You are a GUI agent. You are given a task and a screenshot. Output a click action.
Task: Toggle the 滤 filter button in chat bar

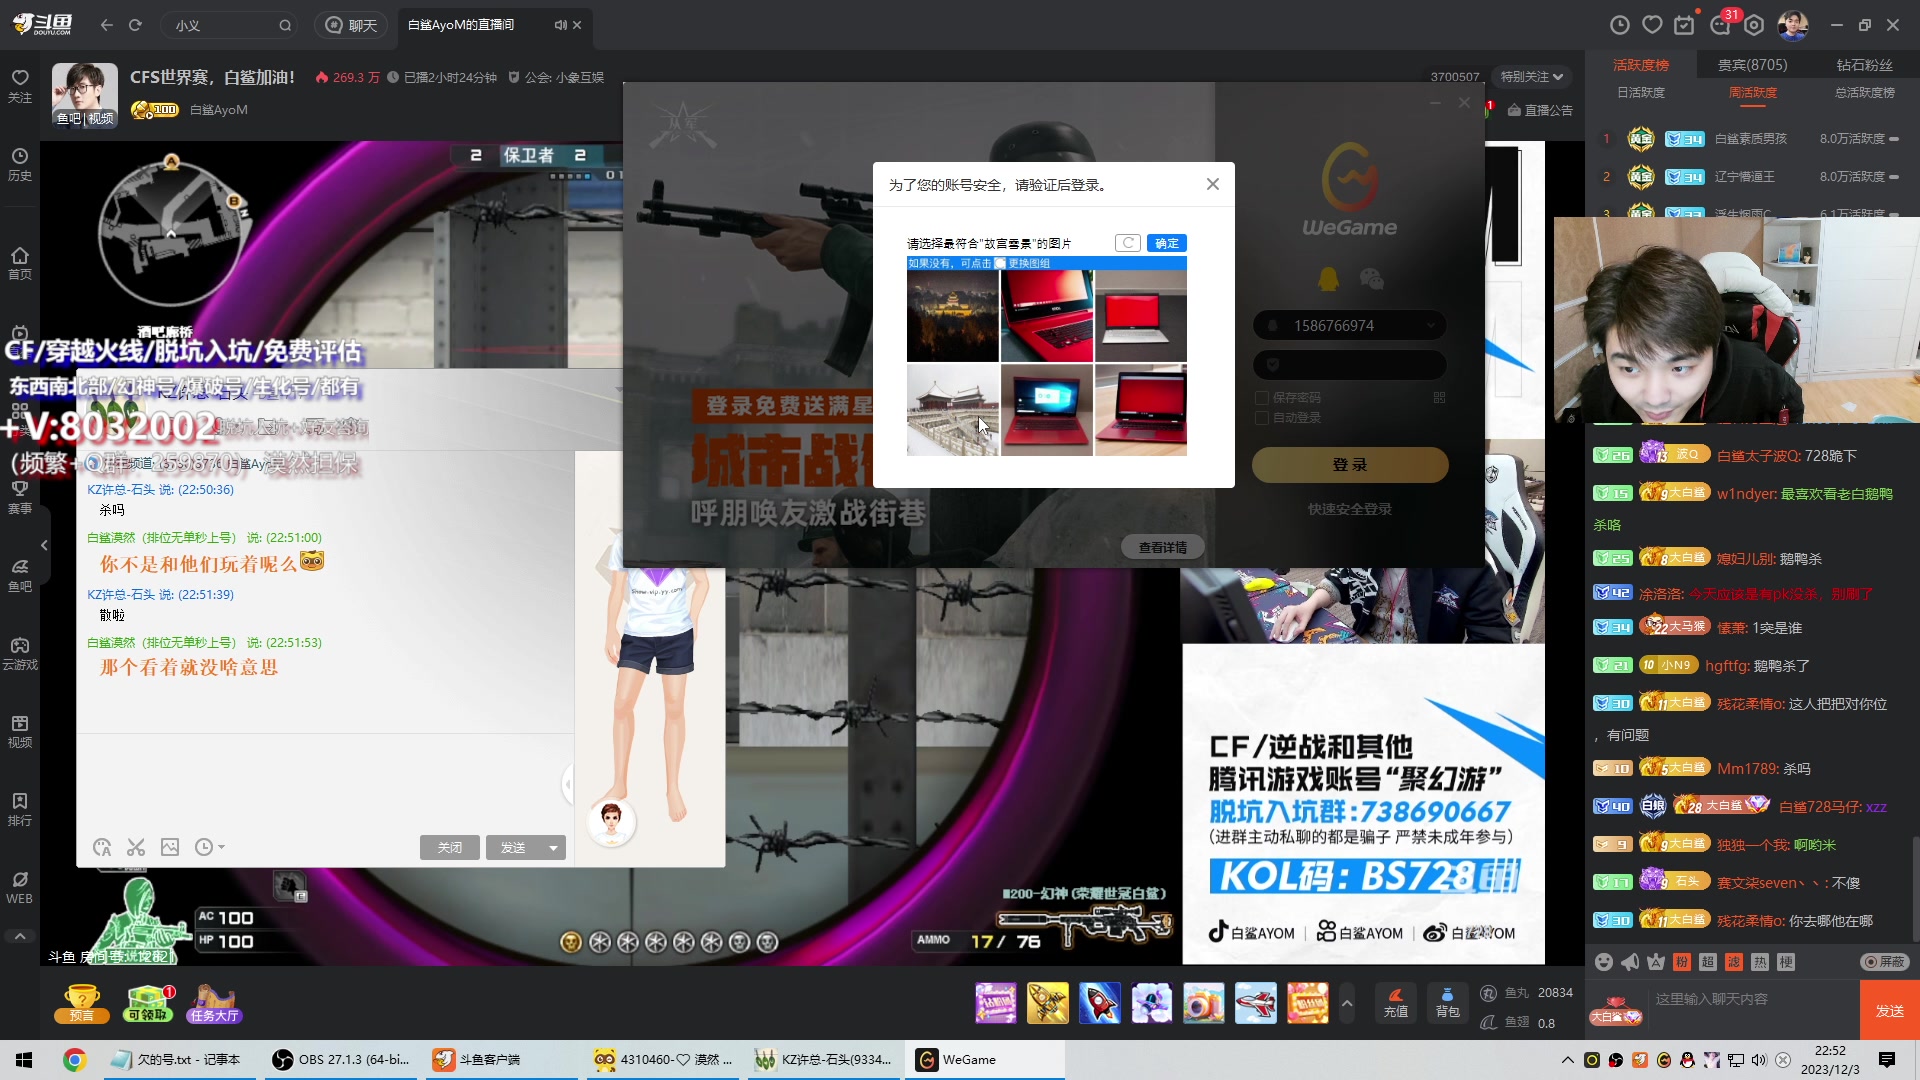1734,962
